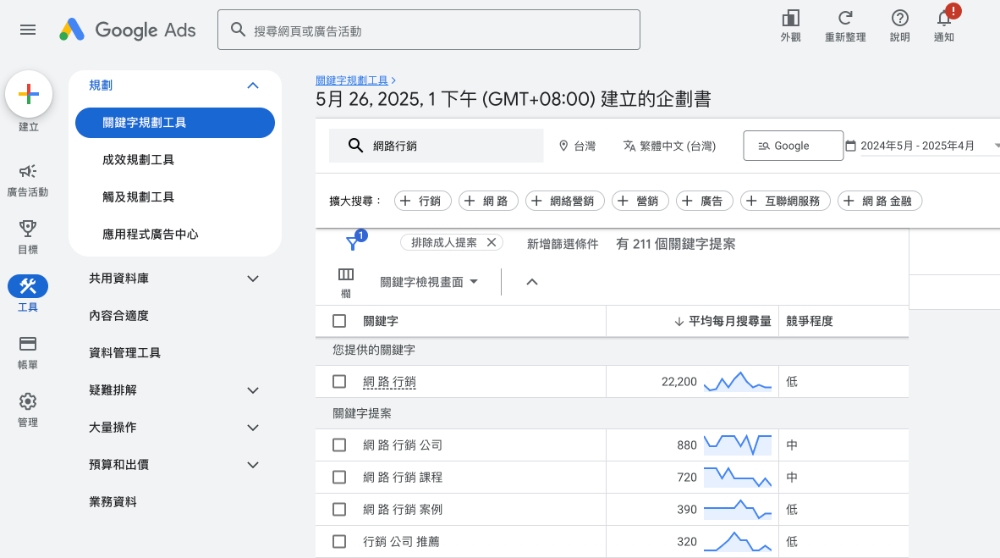Open 管理 admin gear icon
1000x558 pixels.
(27, 410)
